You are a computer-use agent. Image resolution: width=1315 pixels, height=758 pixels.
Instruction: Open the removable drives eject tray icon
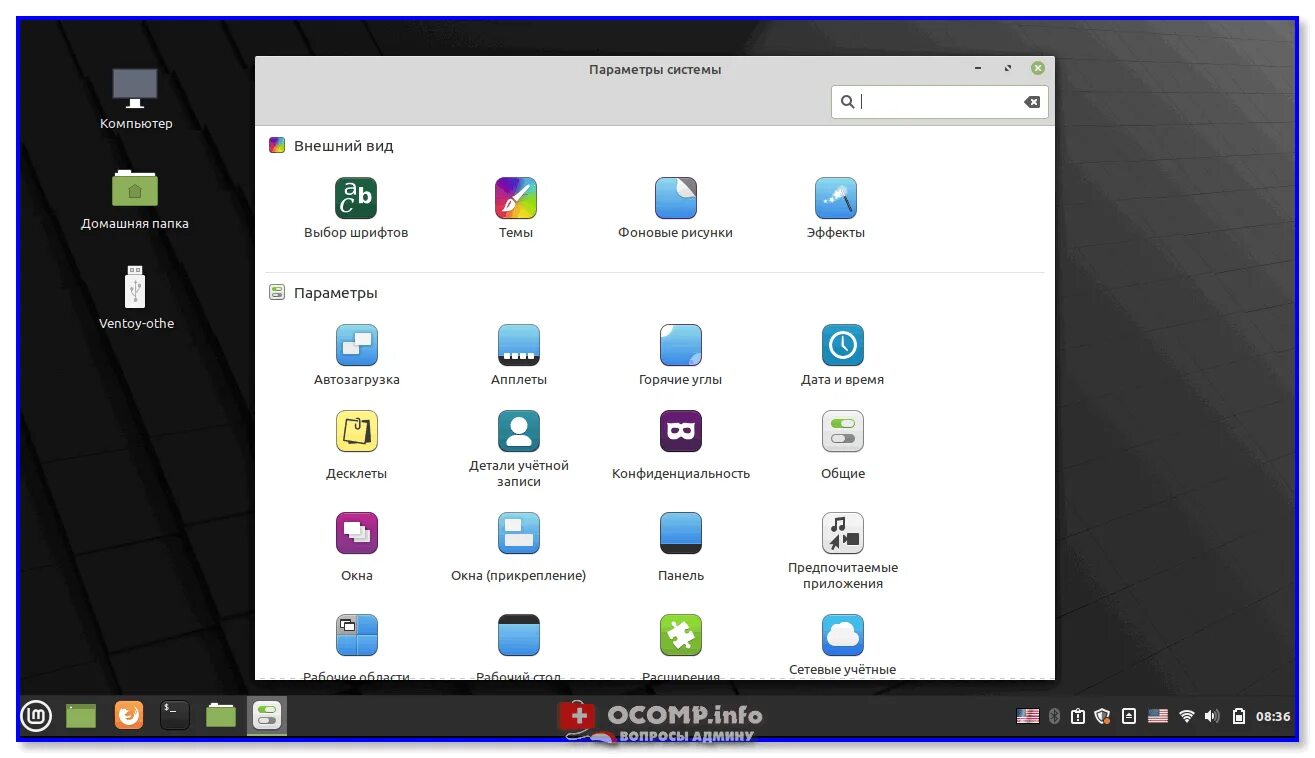1129,716
